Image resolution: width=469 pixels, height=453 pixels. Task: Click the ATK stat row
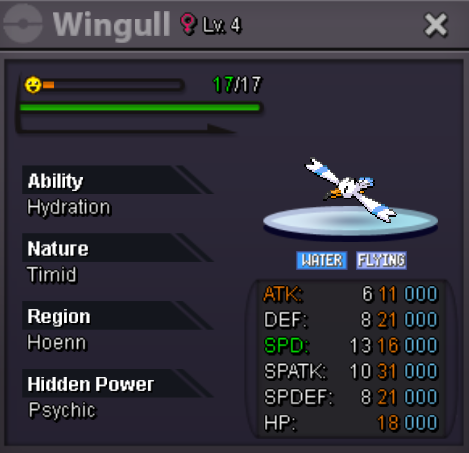pos(350,294)
